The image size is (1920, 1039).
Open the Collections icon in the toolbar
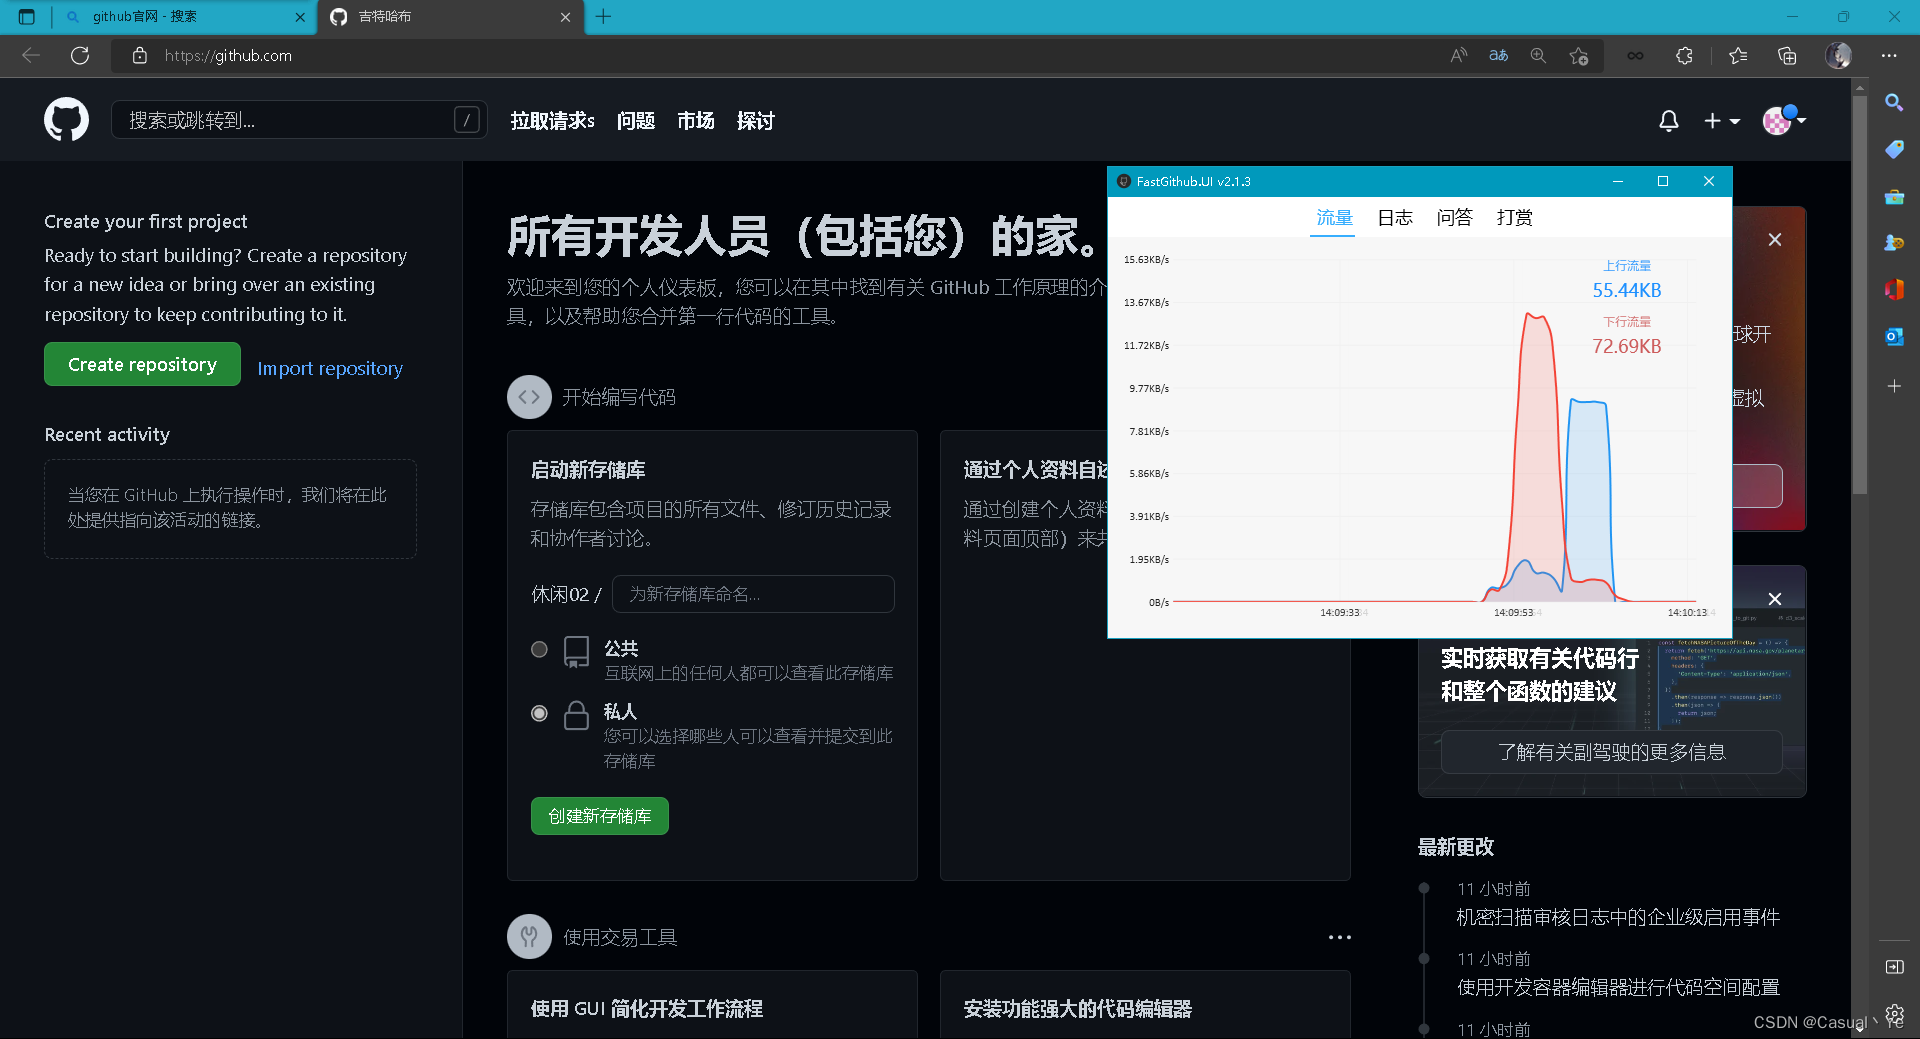coord(1787,56)
